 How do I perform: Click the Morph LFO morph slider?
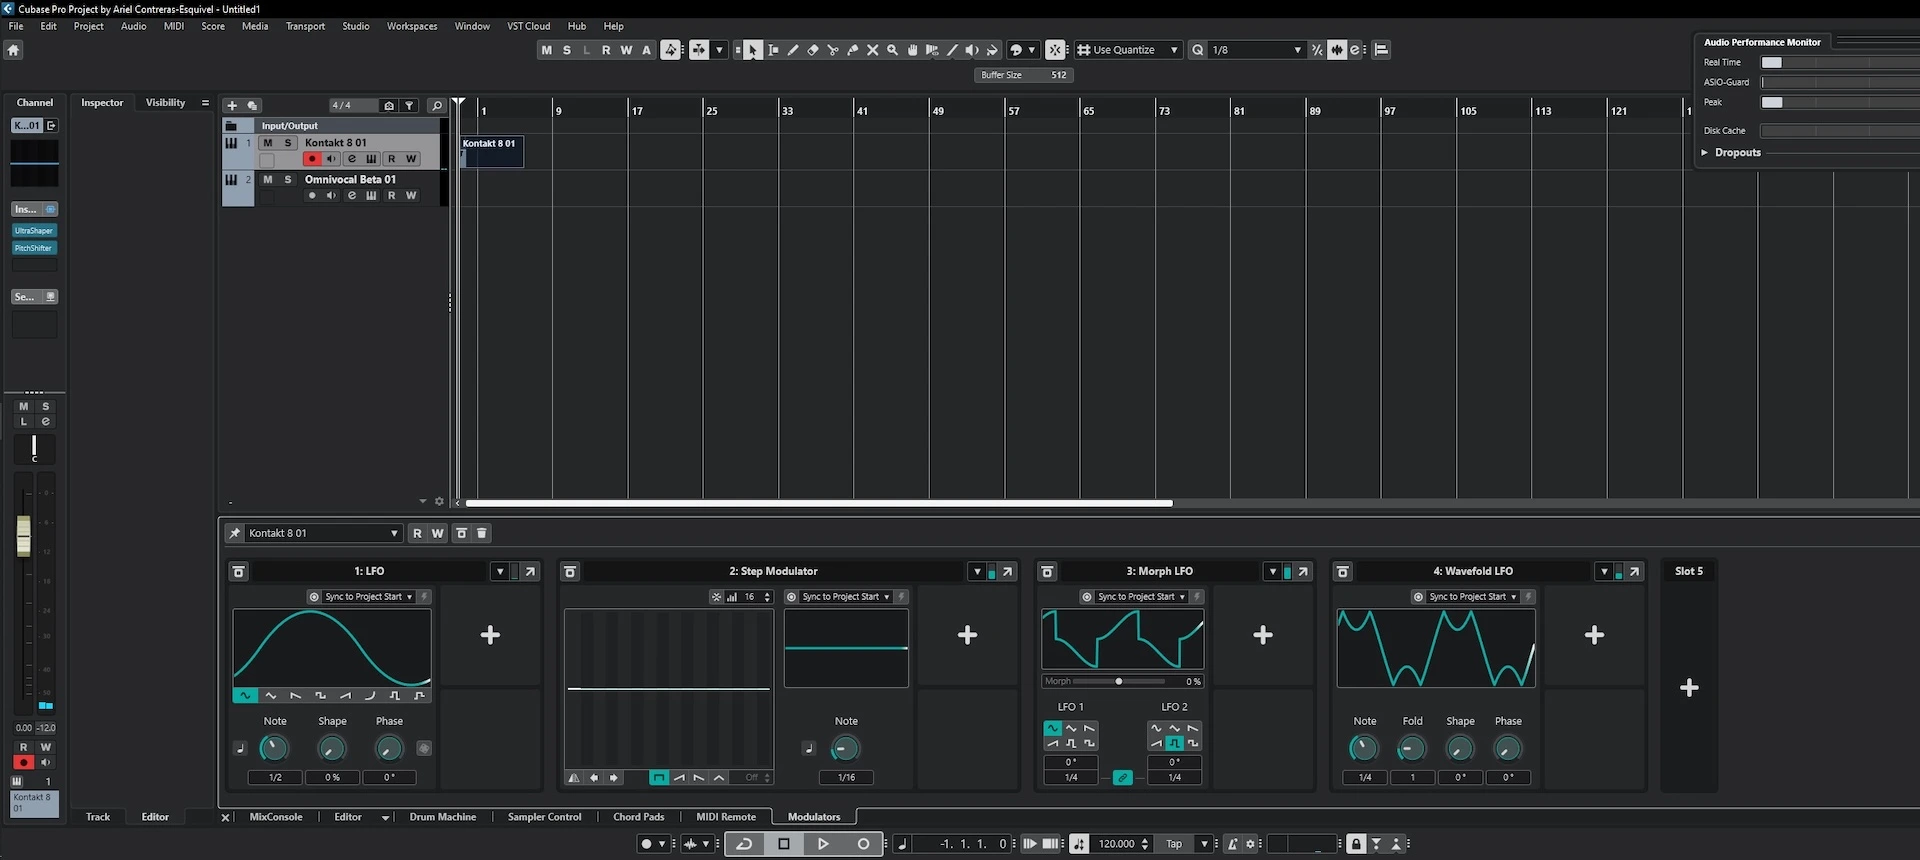pos(1118,681)
